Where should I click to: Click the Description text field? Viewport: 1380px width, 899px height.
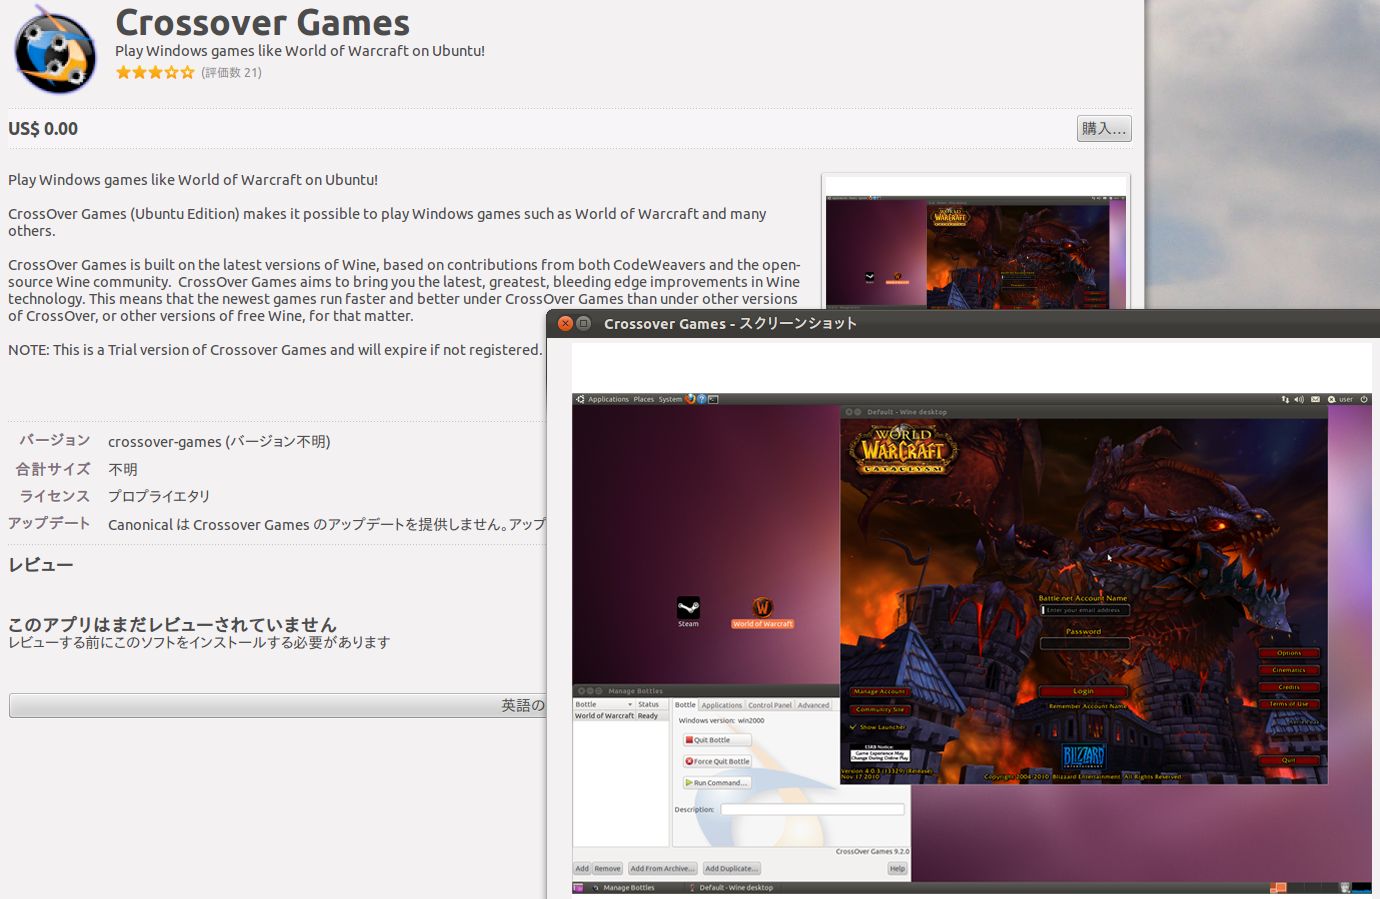(x=812, y=809)
